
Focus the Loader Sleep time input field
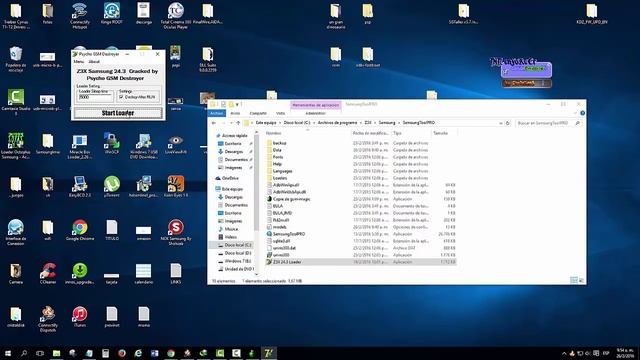[95, 97]
